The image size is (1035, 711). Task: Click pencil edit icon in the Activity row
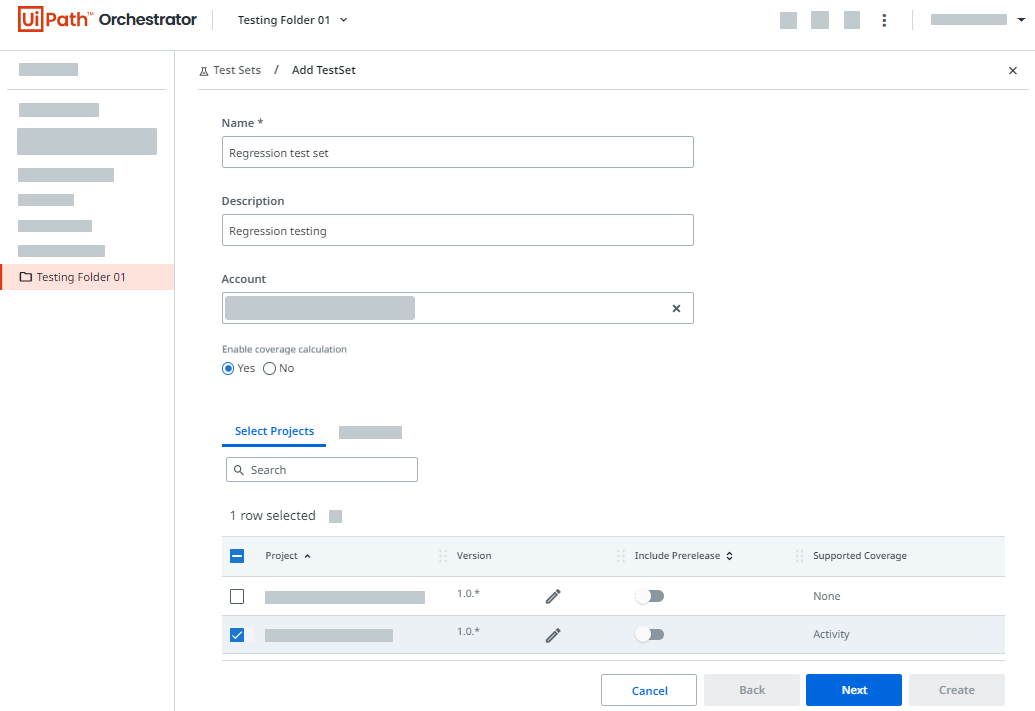click(553, 634)
